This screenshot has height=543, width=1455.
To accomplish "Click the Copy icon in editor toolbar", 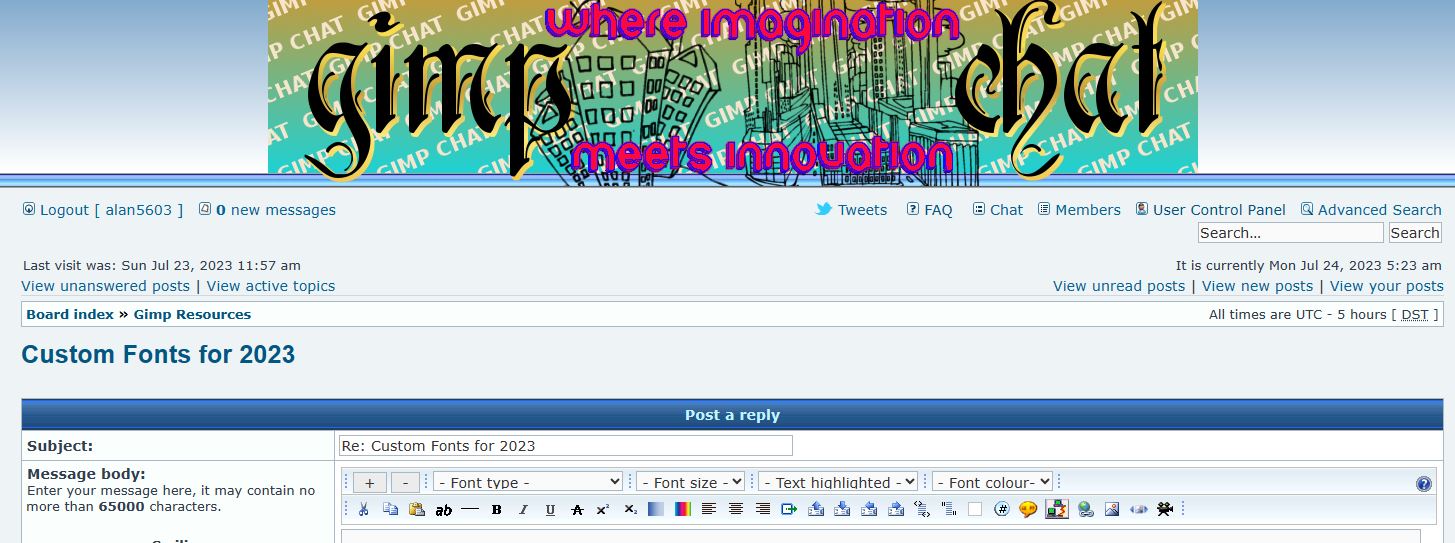I will 390,509.
